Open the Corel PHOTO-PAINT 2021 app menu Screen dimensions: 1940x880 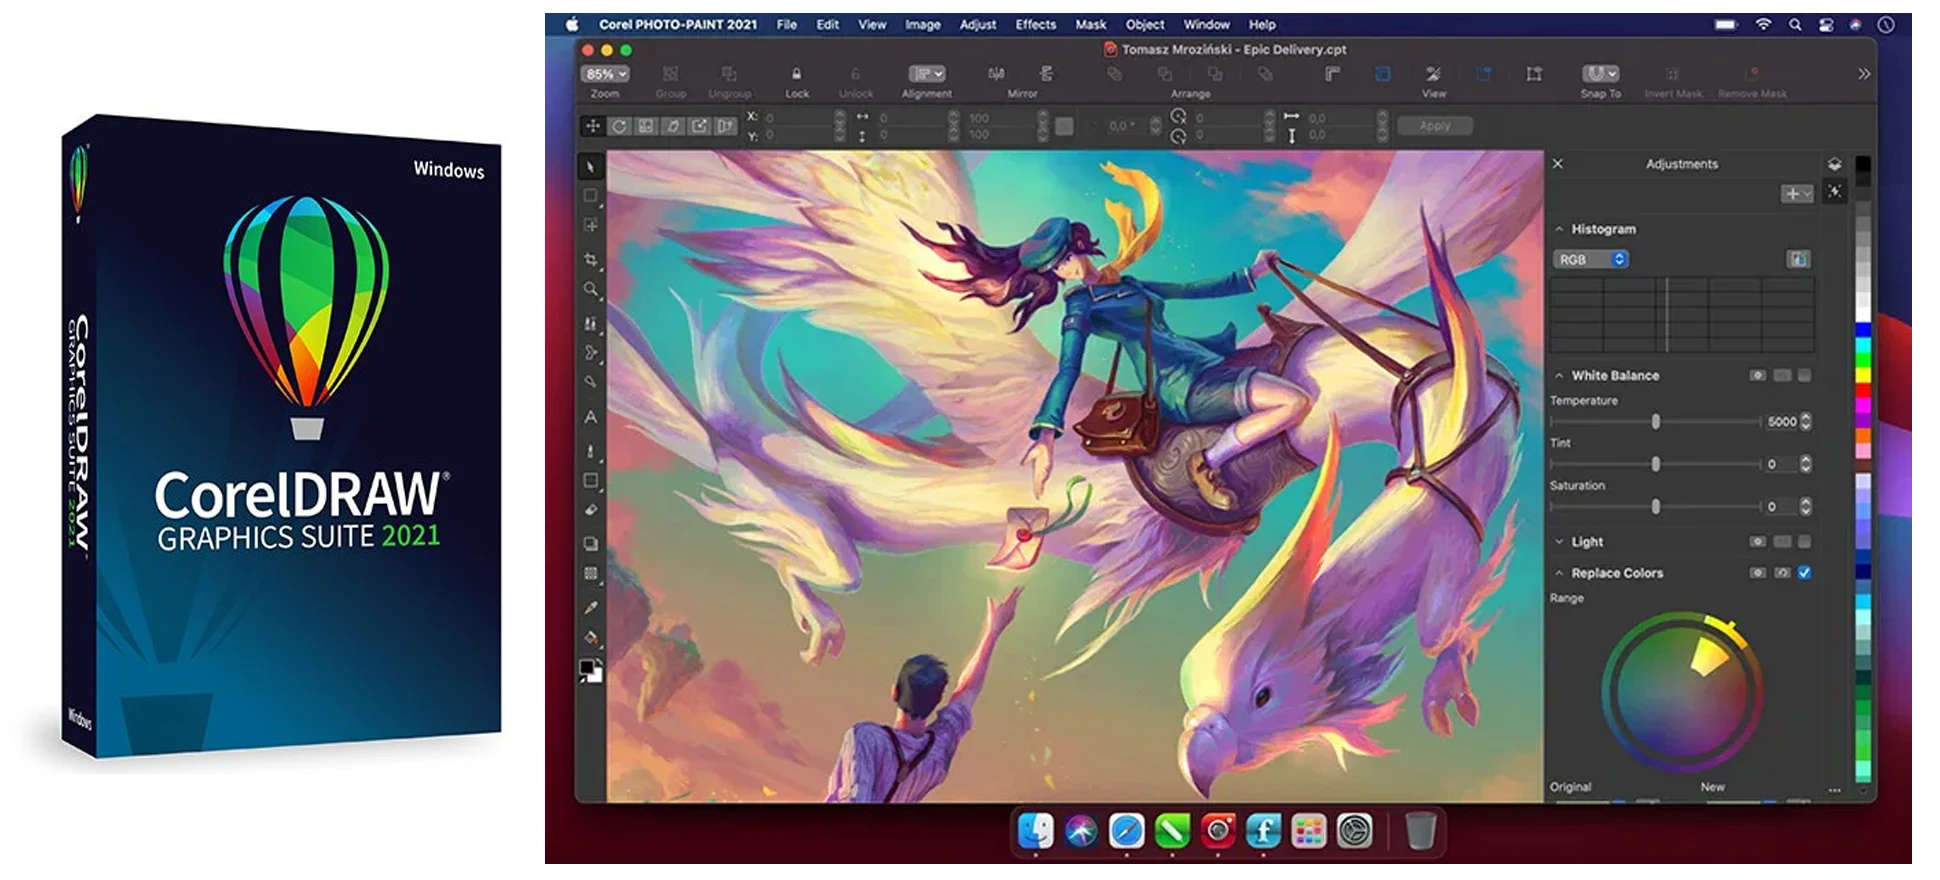tap(678, 24)
